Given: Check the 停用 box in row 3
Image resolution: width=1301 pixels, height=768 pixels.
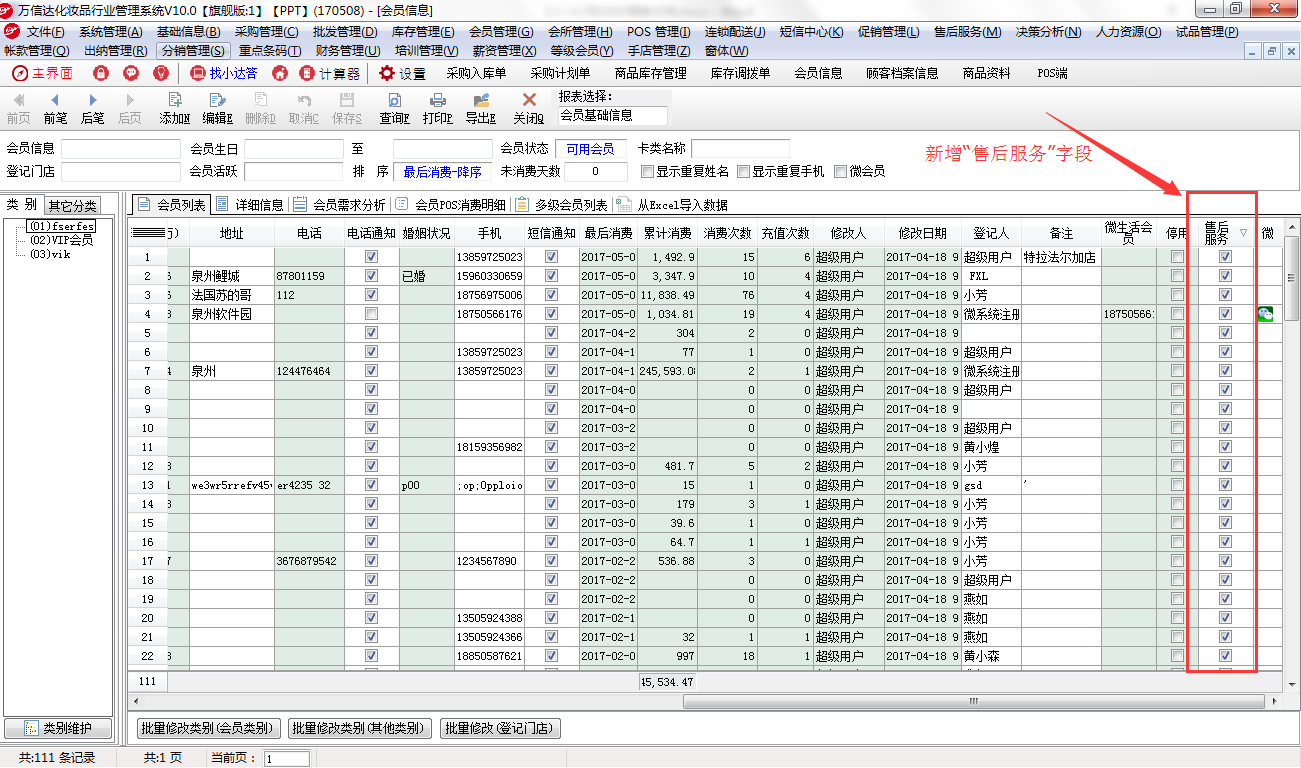Looking at the screenshot, I should tap(1177, 295).
